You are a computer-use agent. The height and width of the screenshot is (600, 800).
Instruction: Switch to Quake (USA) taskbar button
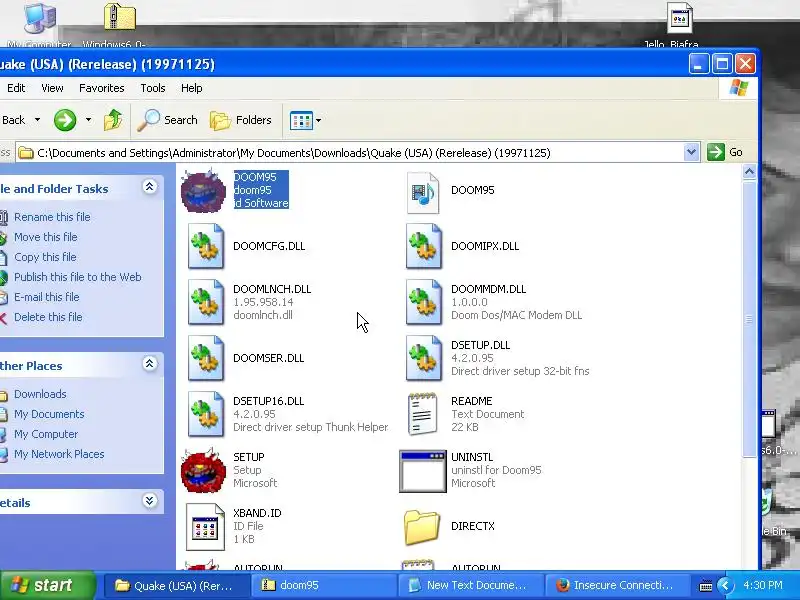[x=177, y=586]
